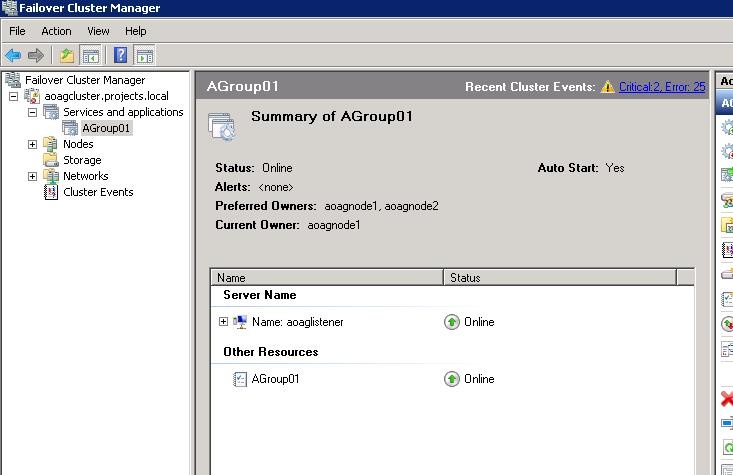
Task: Select aoagcluster.projects.local in the tree
Action: [107, 96]
